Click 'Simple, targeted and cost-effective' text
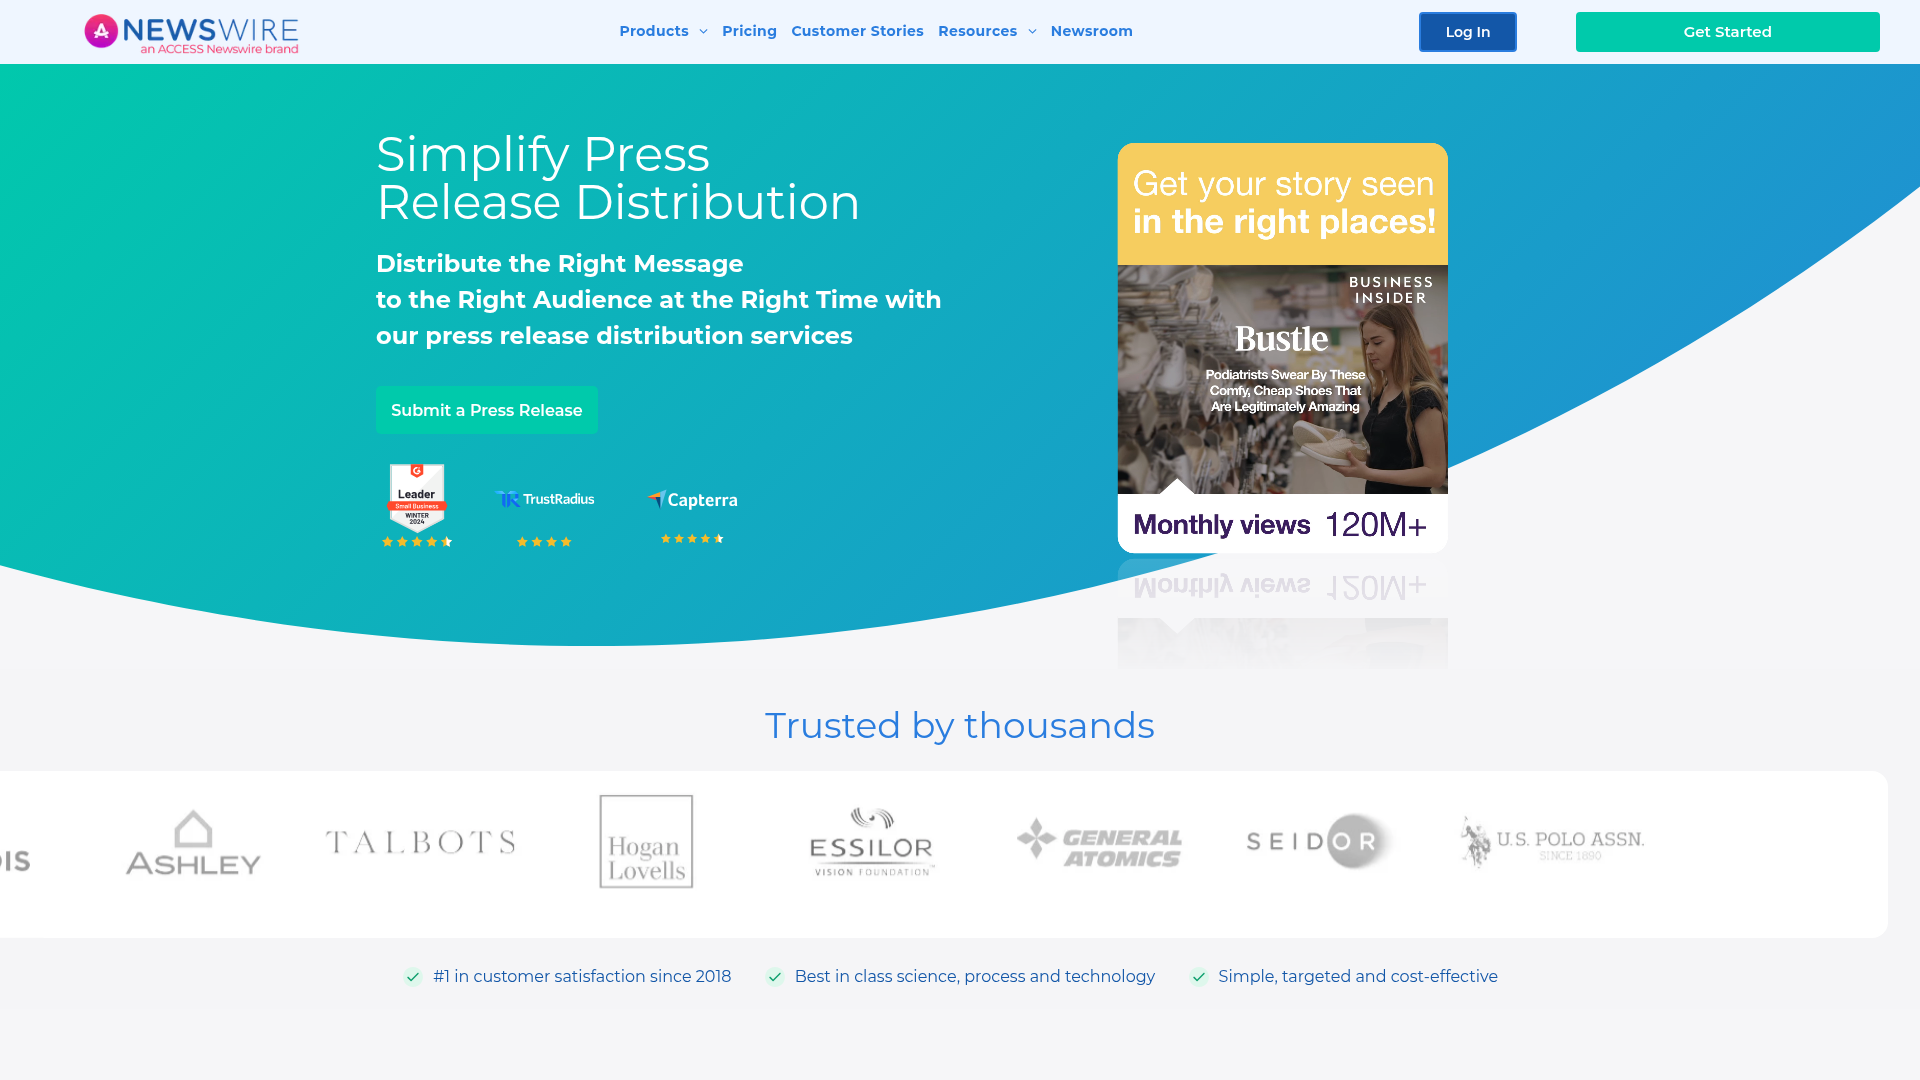 pos(1358,976)
